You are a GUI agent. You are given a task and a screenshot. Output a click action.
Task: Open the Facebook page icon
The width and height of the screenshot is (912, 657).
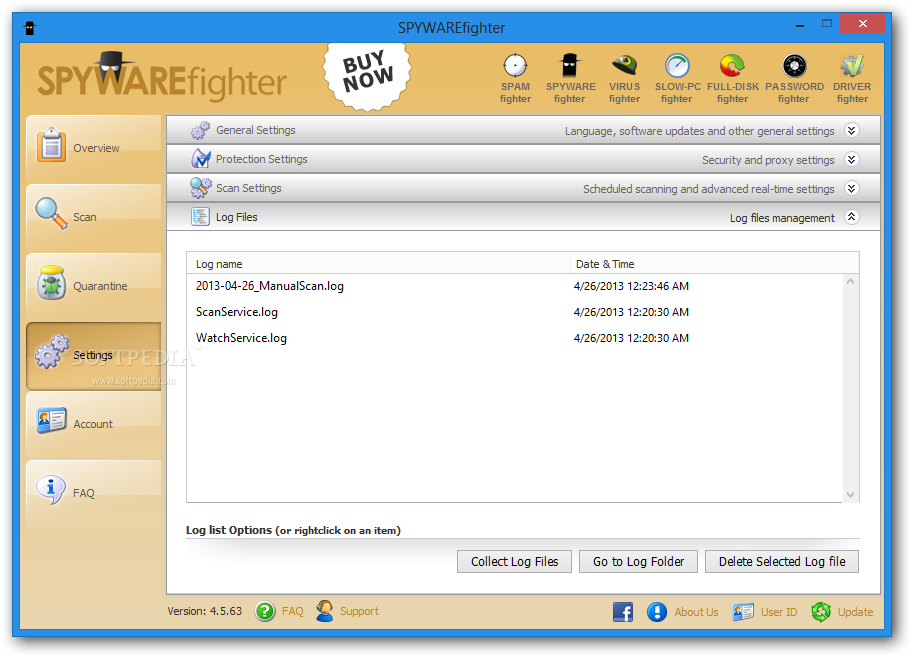coord(623,612)
